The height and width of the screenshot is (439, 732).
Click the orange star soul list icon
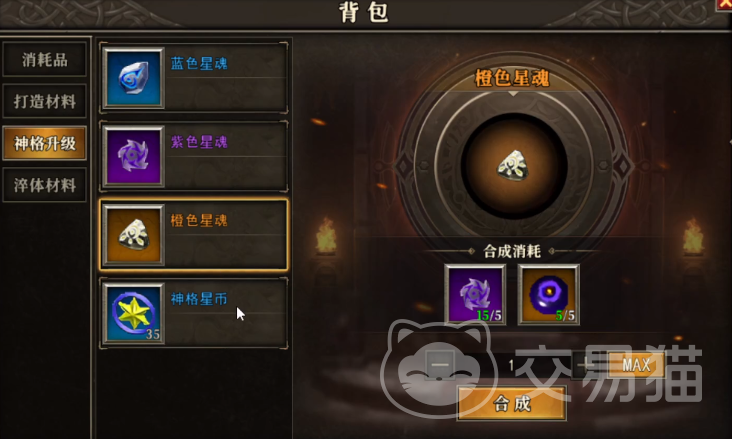tap(134, 235)
